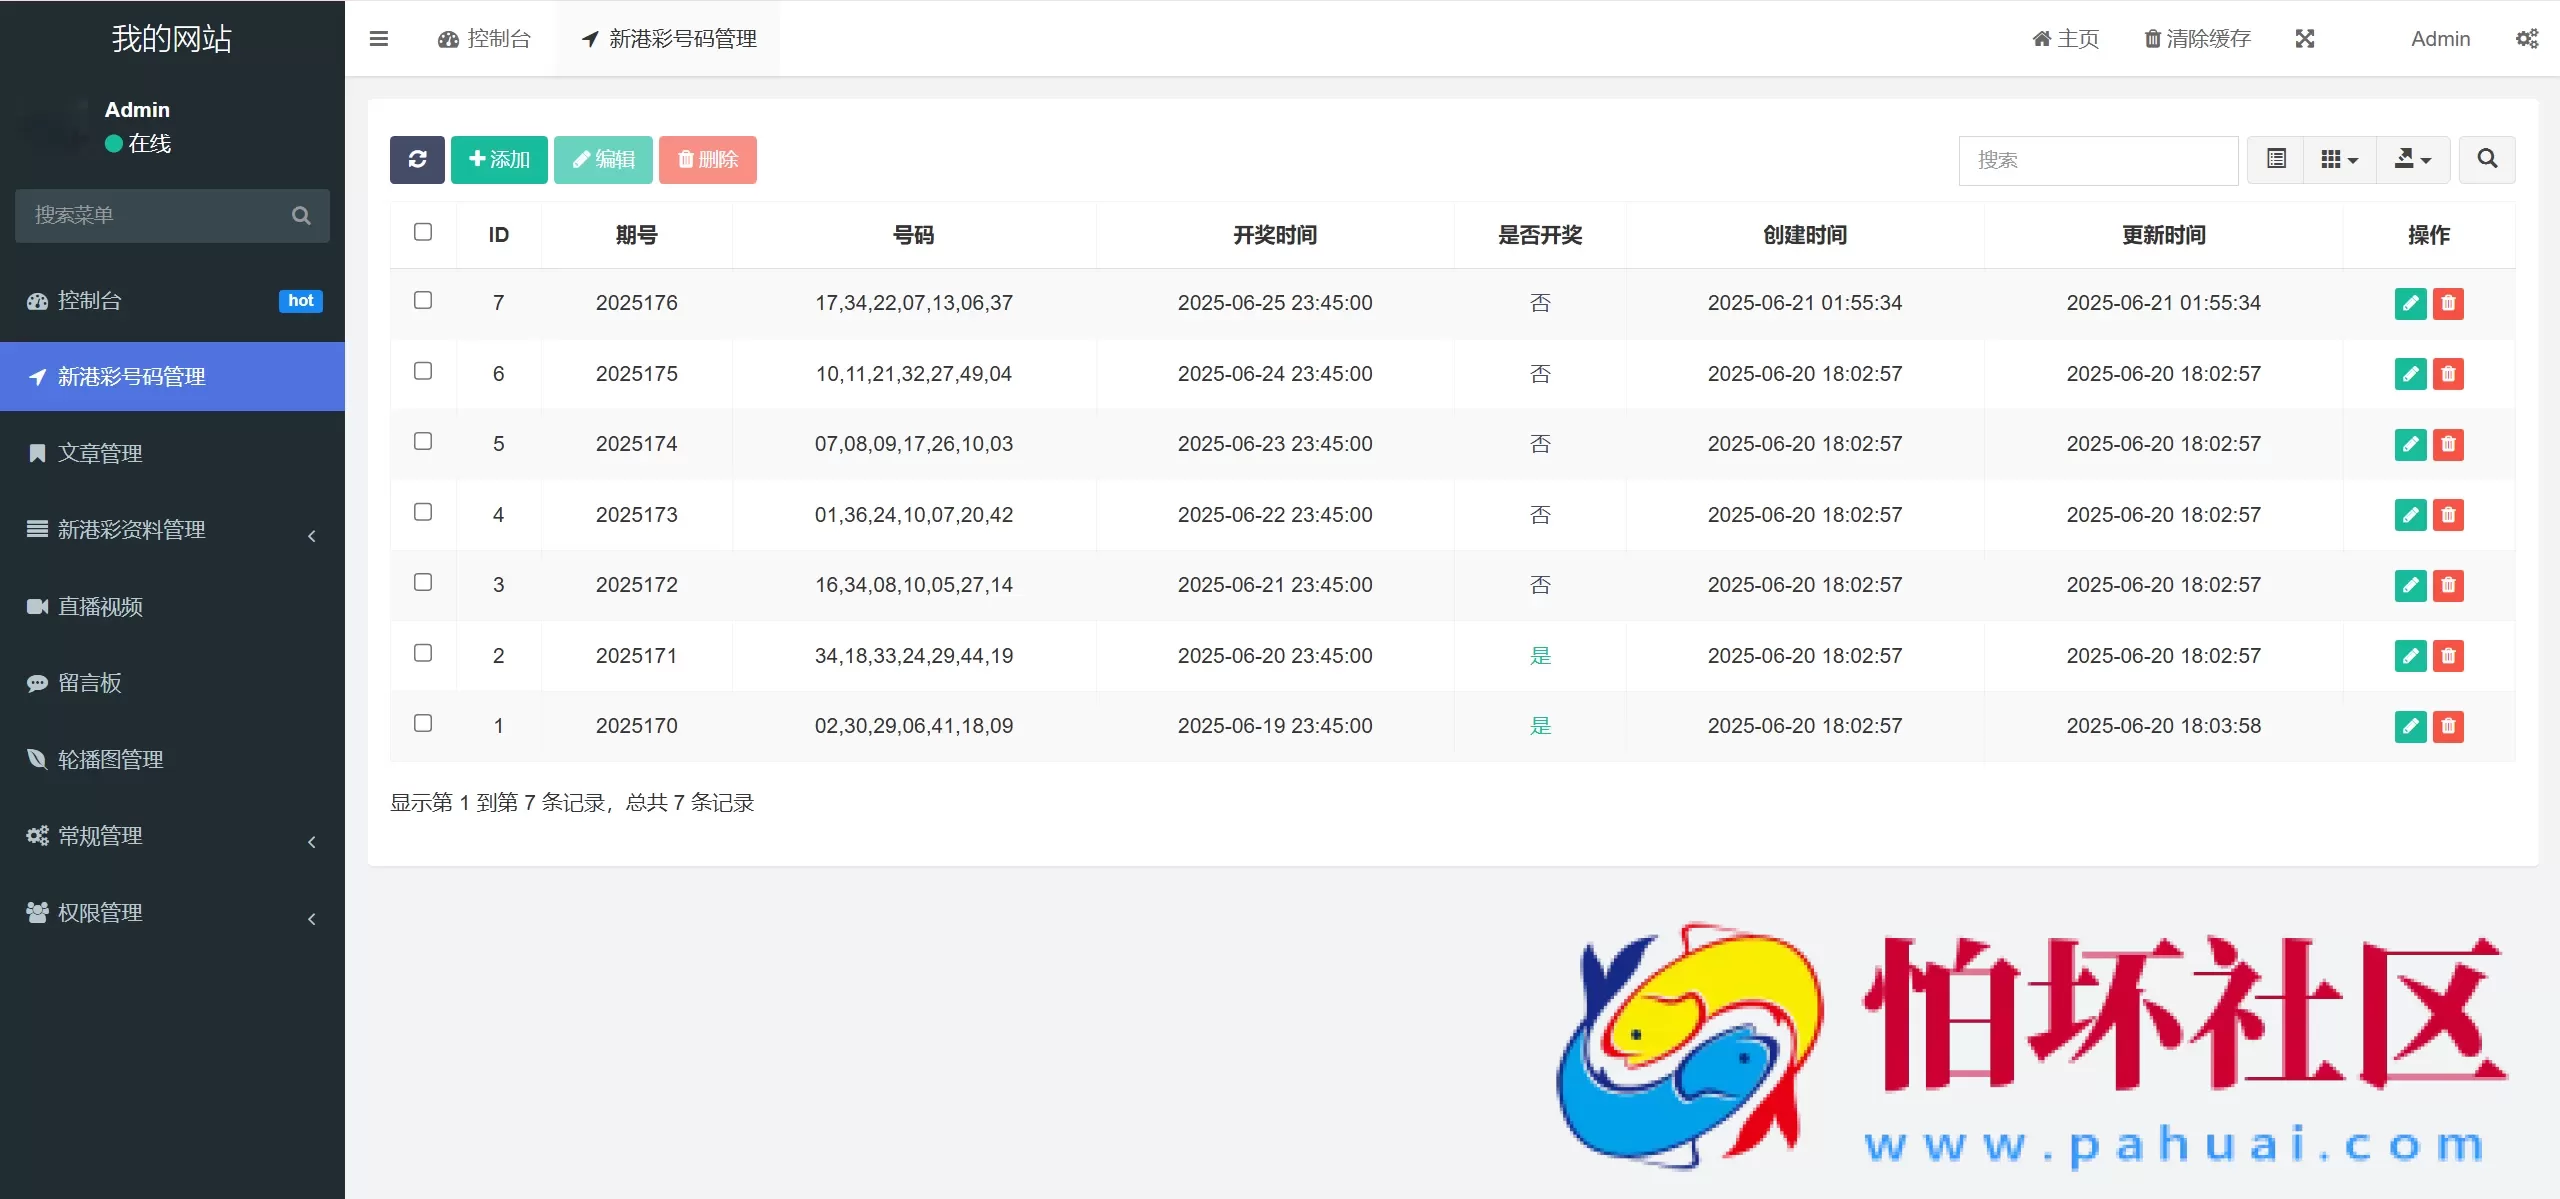Switch to the 控制台 tab
Screen dimensions: 2560x1199
[x=484, y=38]
